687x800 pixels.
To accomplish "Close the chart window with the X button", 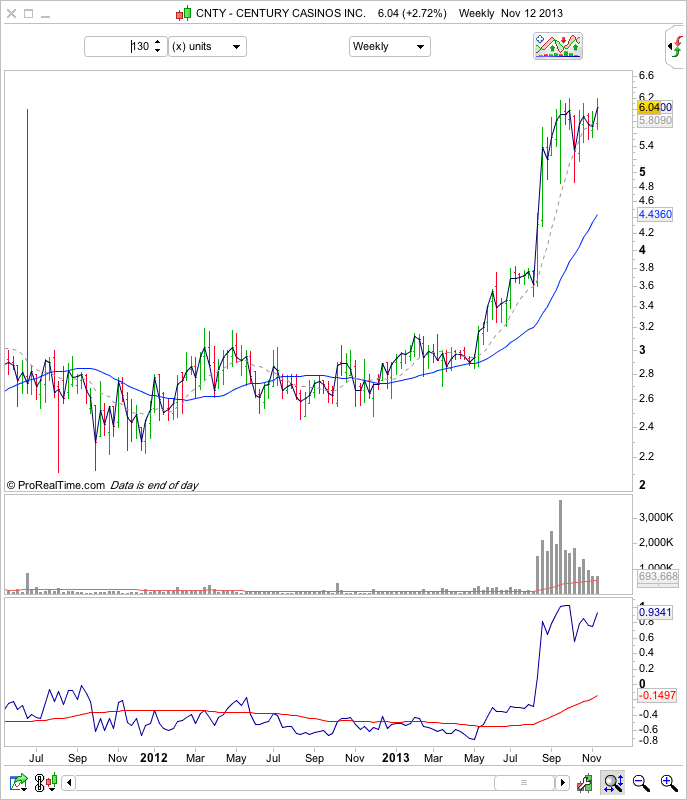I will pyautogui.click(x=11, y=14).
